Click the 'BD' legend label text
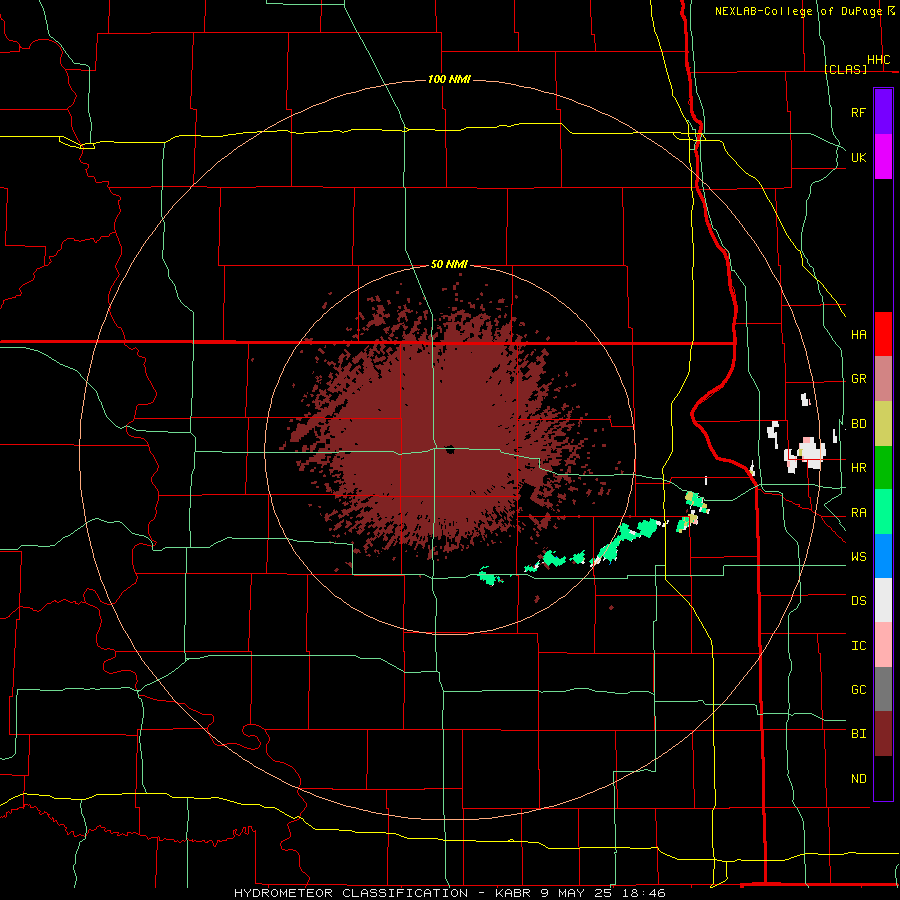 [x=859, y=424]
